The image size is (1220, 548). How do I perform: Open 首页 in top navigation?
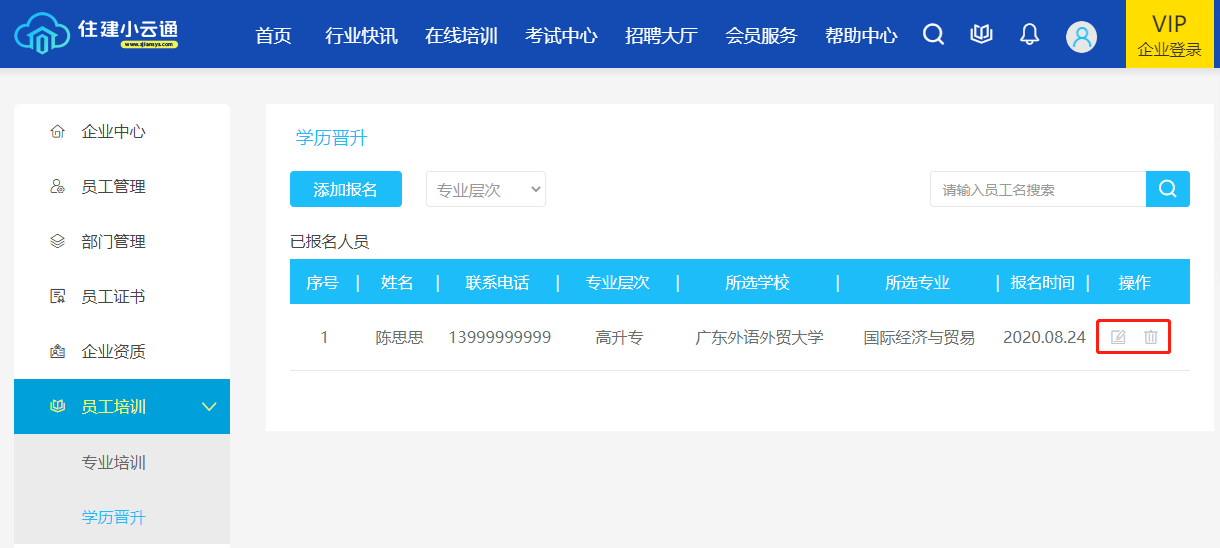273,36
